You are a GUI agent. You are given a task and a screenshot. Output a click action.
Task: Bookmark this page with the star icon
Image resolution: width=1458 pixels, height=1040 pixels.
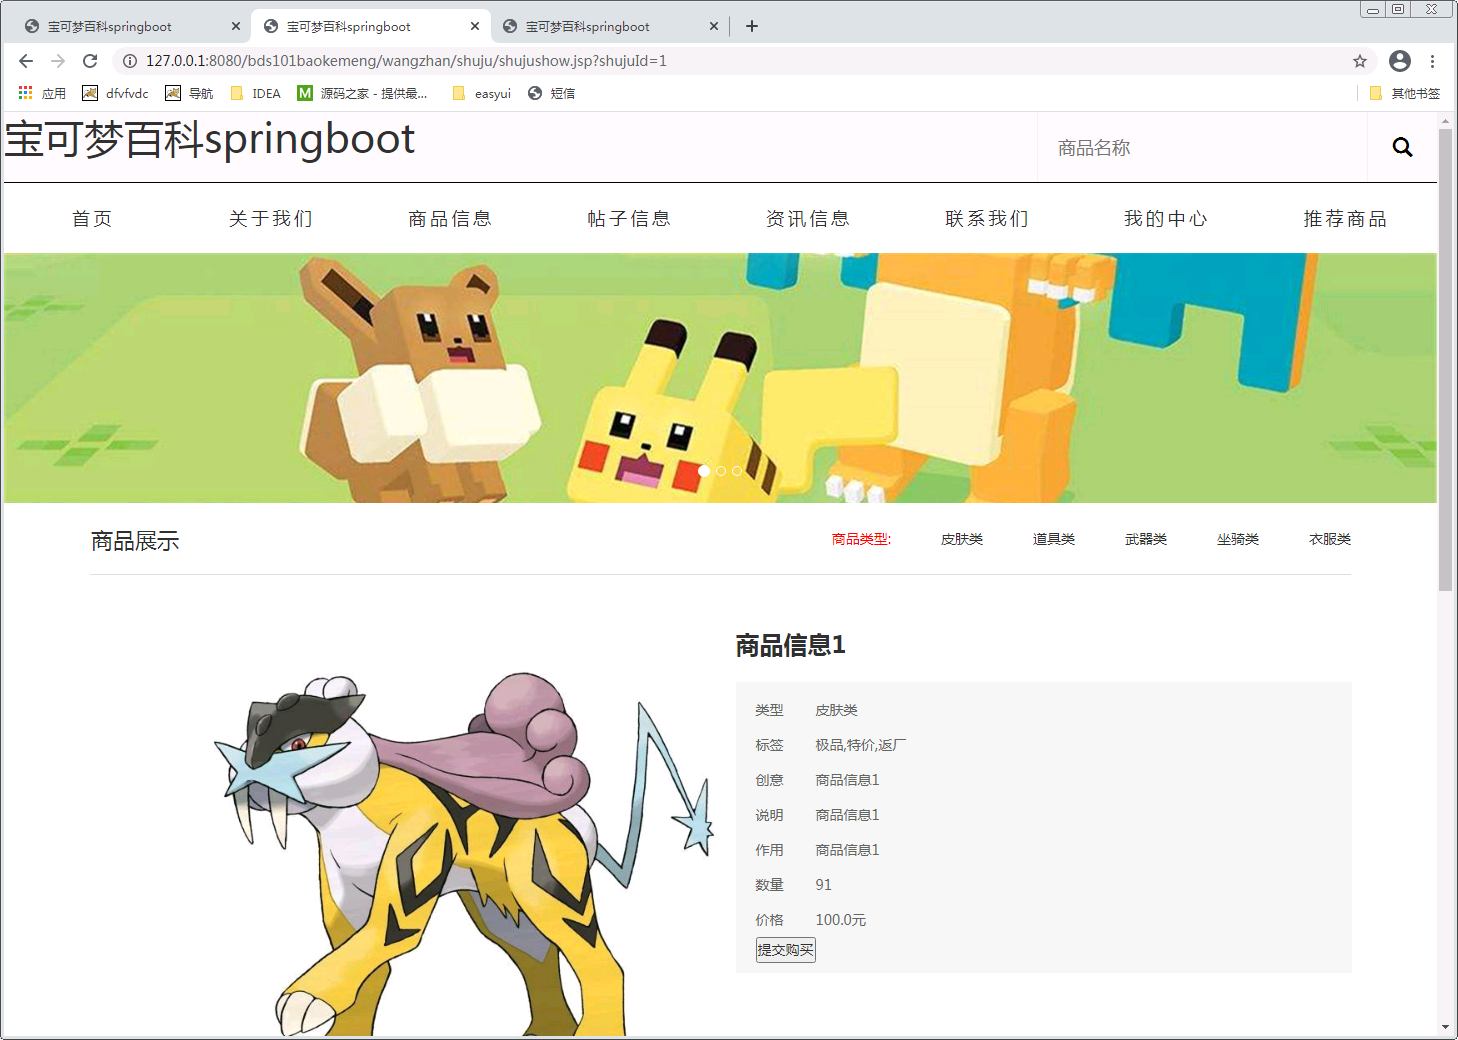click(1360, 61)
